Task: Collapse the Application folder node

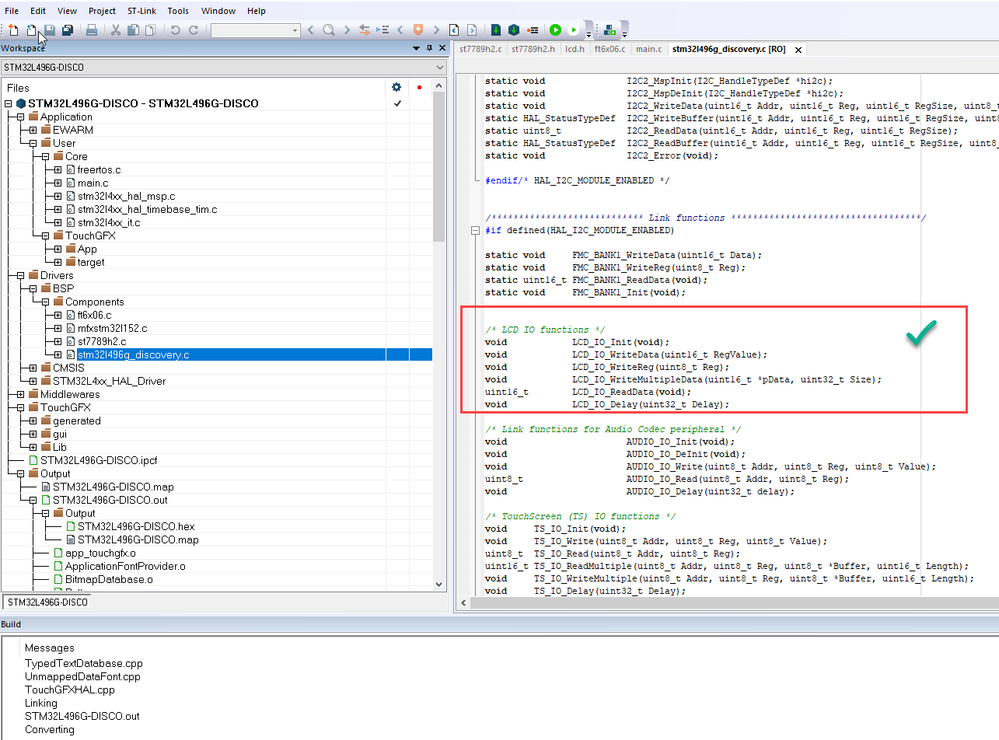Action: pos(20,117)
